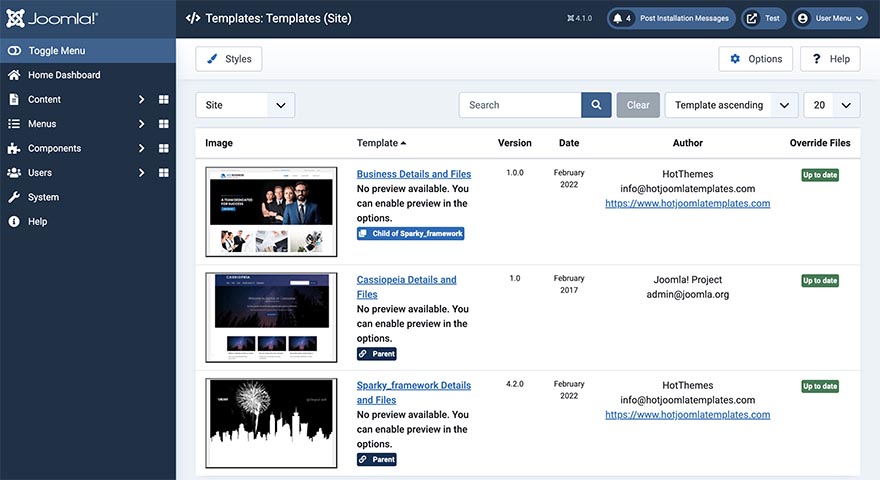Click the Child of Sparky_framework badge
Viewport: 880px width, 480px height.
click(410, 234)
